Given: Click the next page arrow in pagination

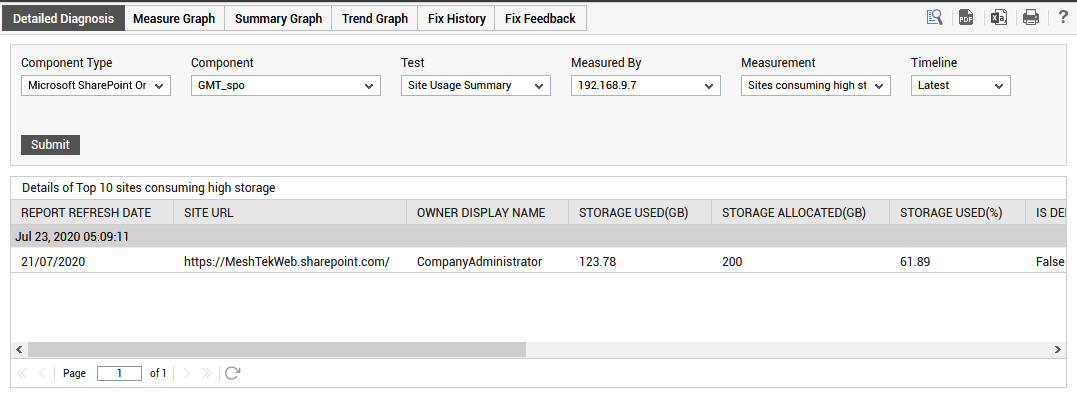Looking at the screenshot, I should click(x=187, y=373).
